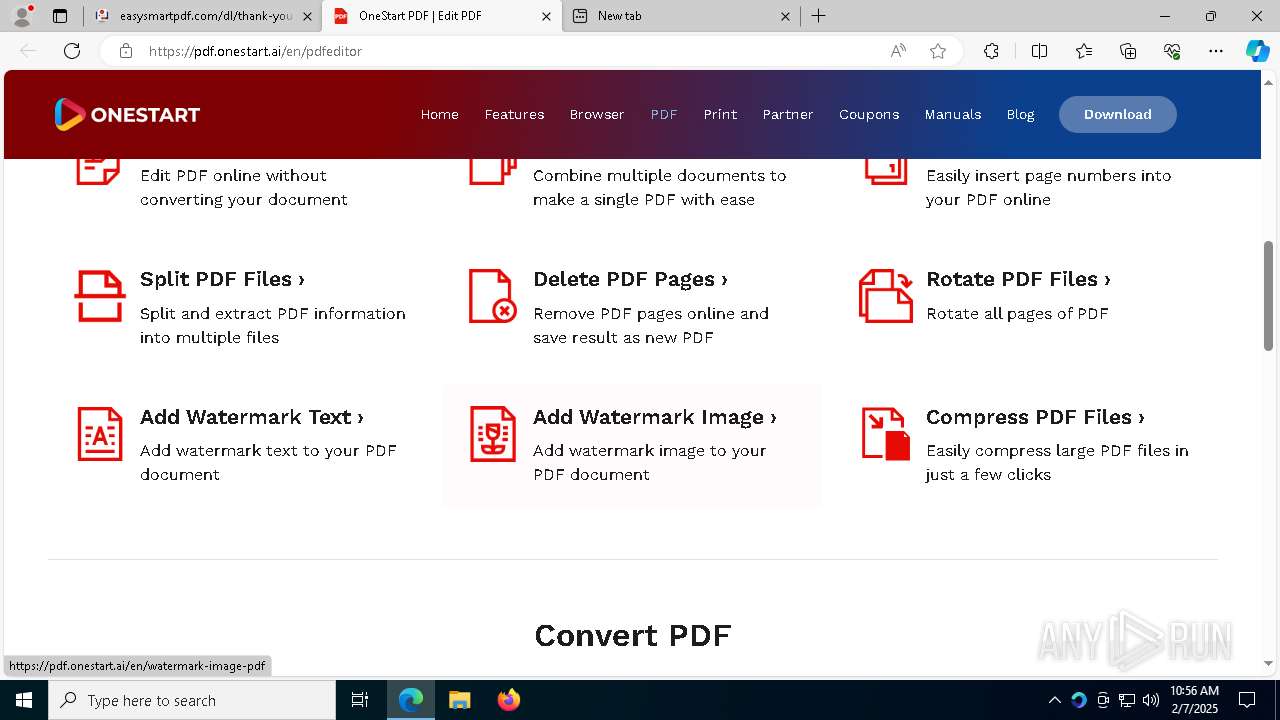
Task: Refresh the current page
Action: point(72,51)
